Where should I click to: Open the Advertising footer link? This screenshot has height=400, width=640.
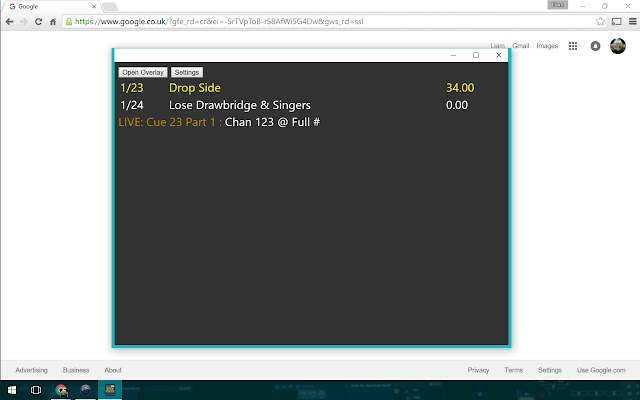point(31,370)
